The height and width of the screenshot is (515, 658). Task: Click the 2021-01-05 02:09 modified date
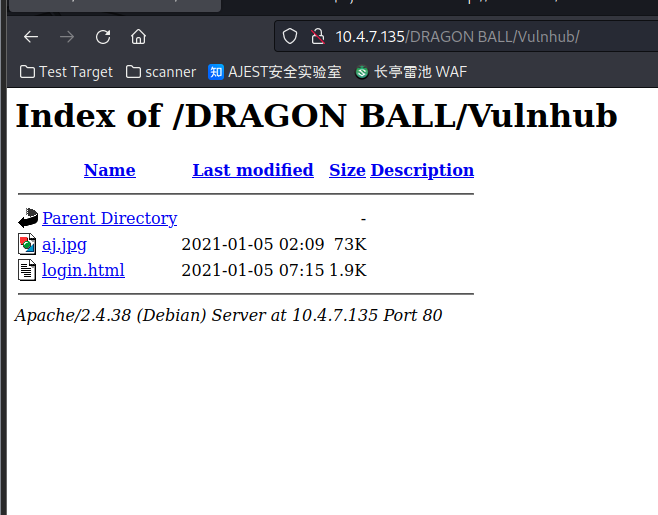click(253, 244)
